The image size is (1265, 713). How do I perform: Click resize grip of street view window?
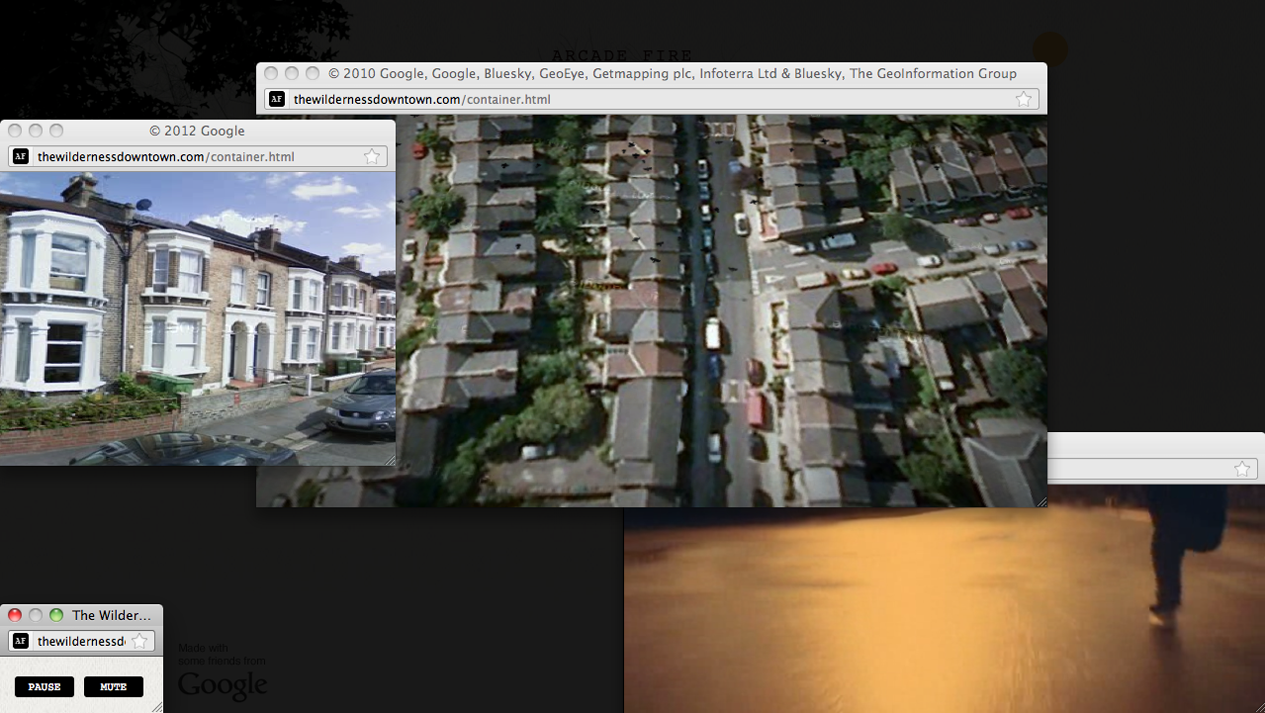[389, 459]
